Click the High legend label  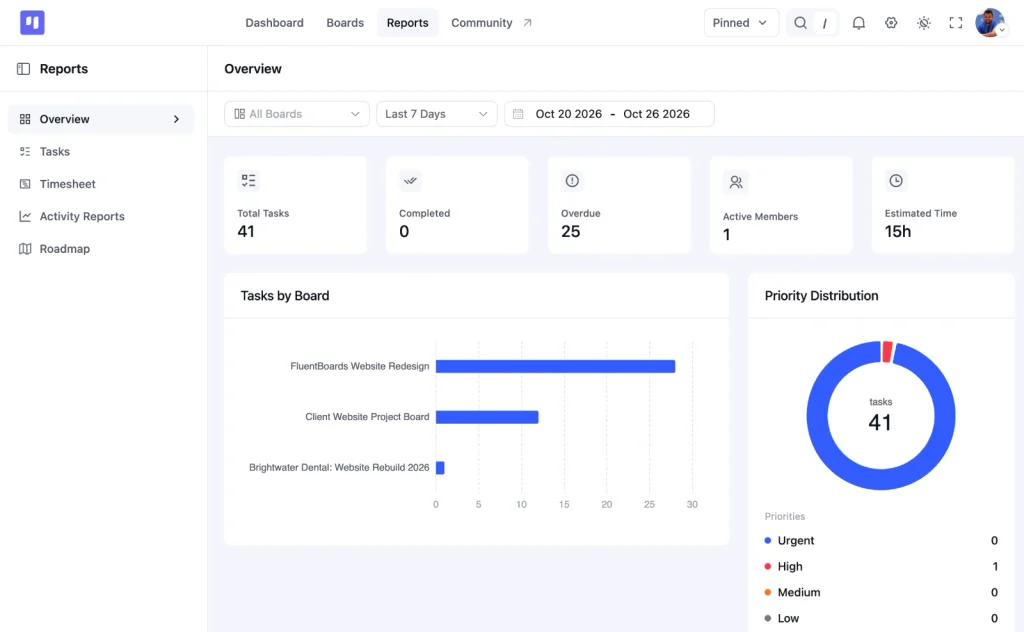pos(790,567)
